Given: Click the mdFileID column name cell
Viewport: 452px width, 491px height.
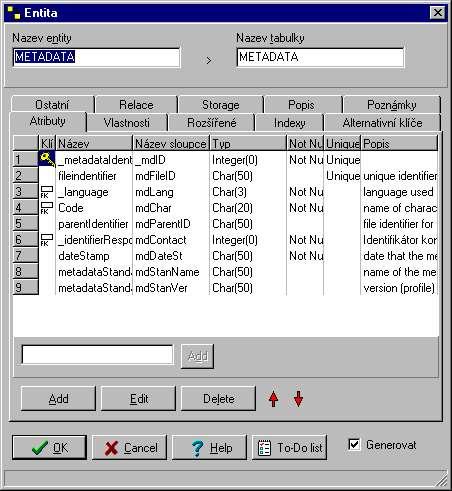Looking at the screenshot, I should 171,176.
